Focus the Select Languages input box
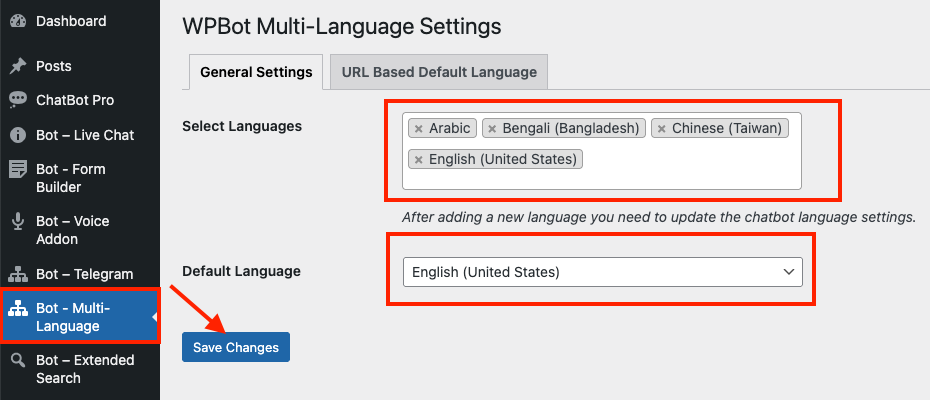 point(602,151)
